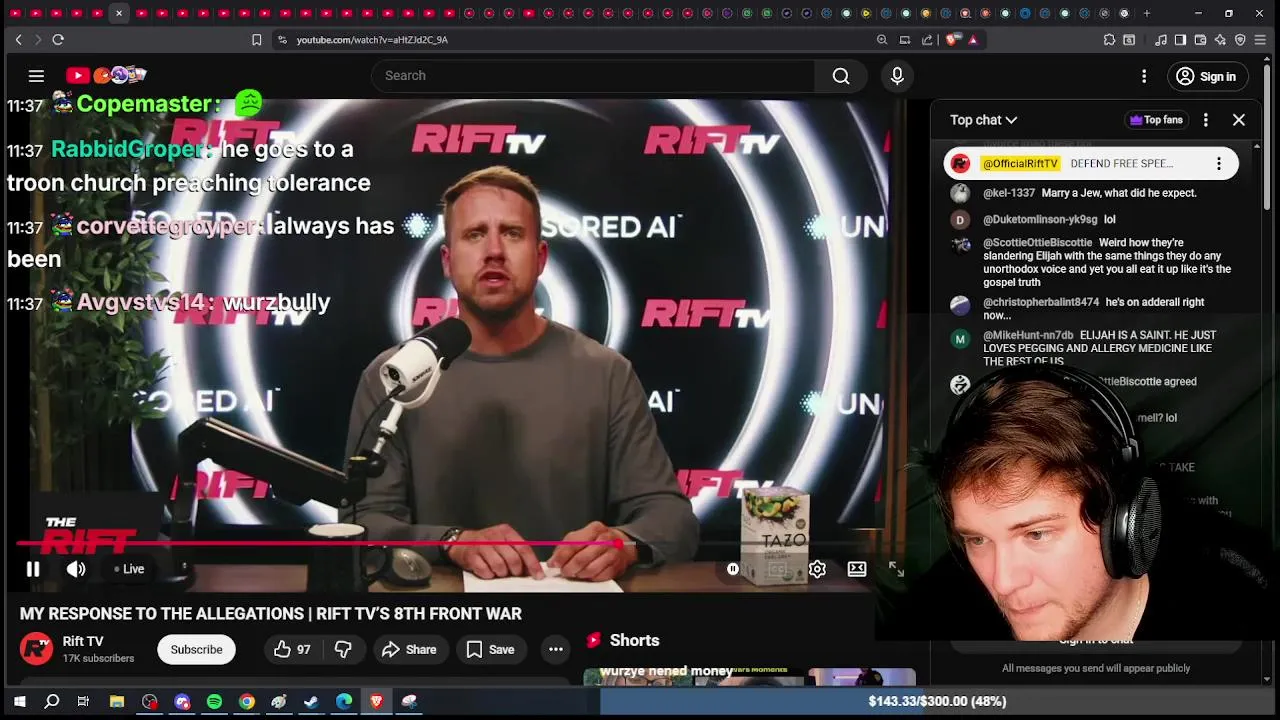Open the browser extensions puzzle icon
Image resolution: width=1280 pixels, height=720 pixels.
click(1109, 40)
